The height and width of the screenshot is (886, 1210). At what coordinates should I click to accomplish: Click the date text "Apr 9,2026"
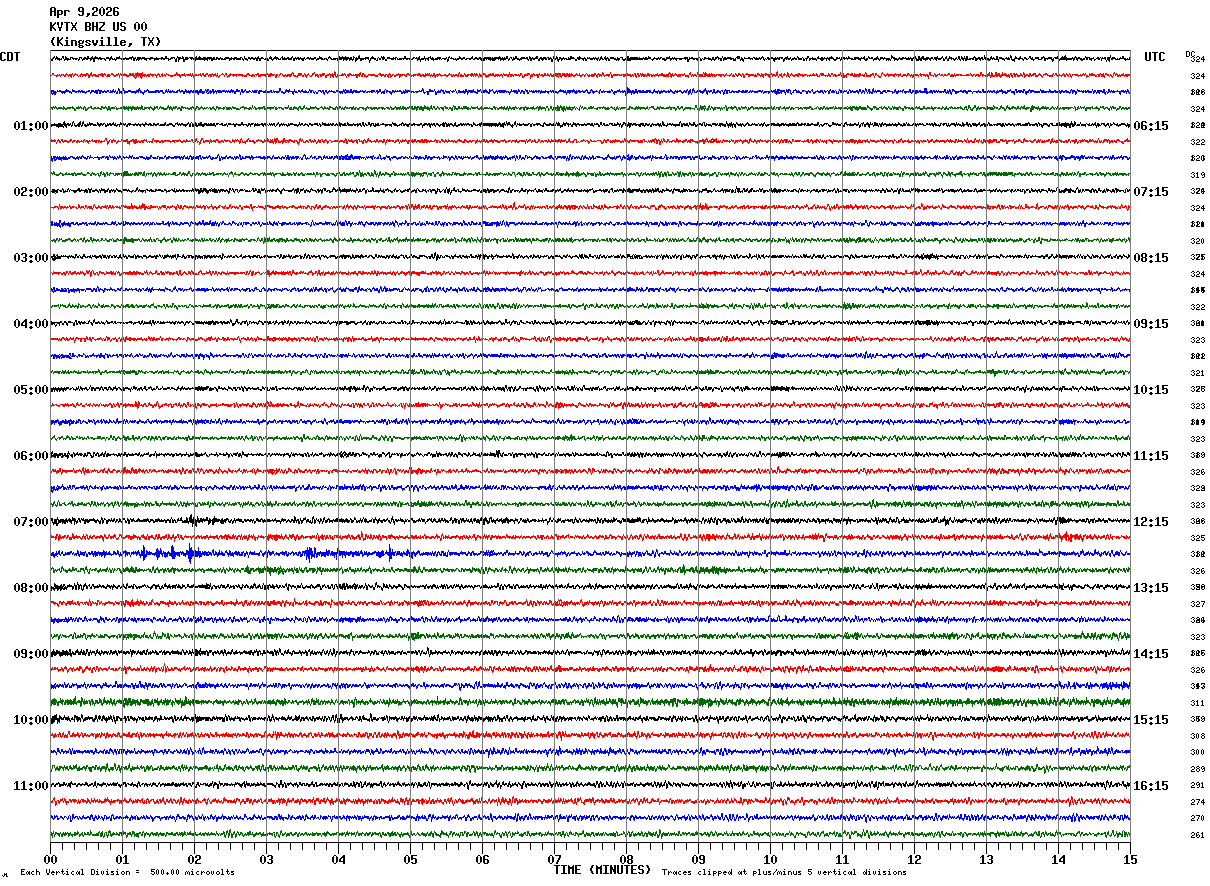pyautogui.click(x=84, y=12)
